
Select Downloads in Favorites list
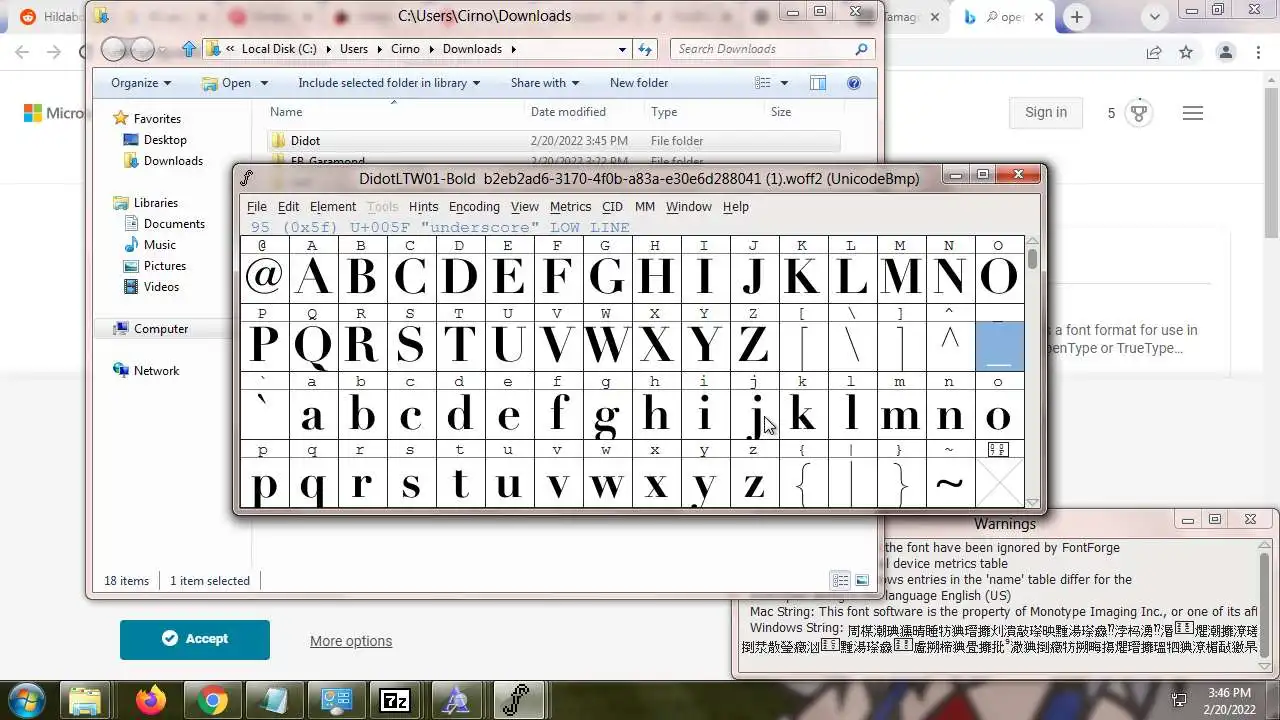tap(173, 161)
